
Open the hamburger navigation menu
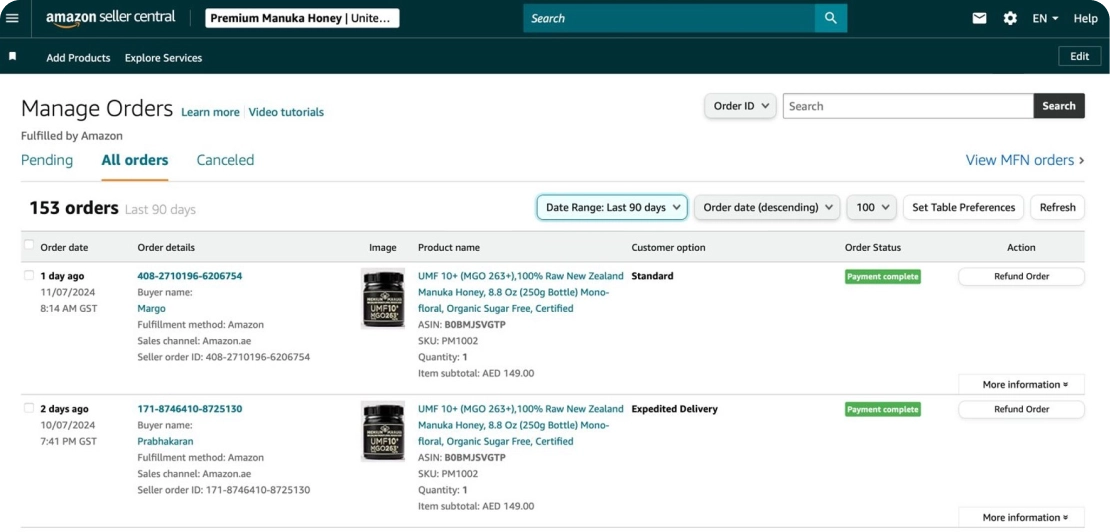(12, 18)
